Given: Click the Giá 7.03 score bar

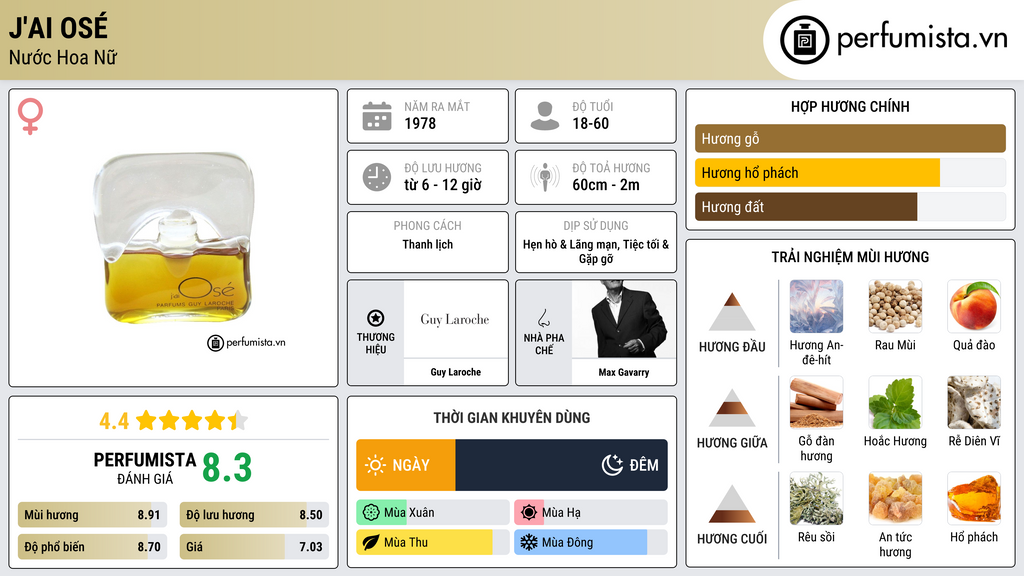Looking at the screenshot, I should coord(254,547).
